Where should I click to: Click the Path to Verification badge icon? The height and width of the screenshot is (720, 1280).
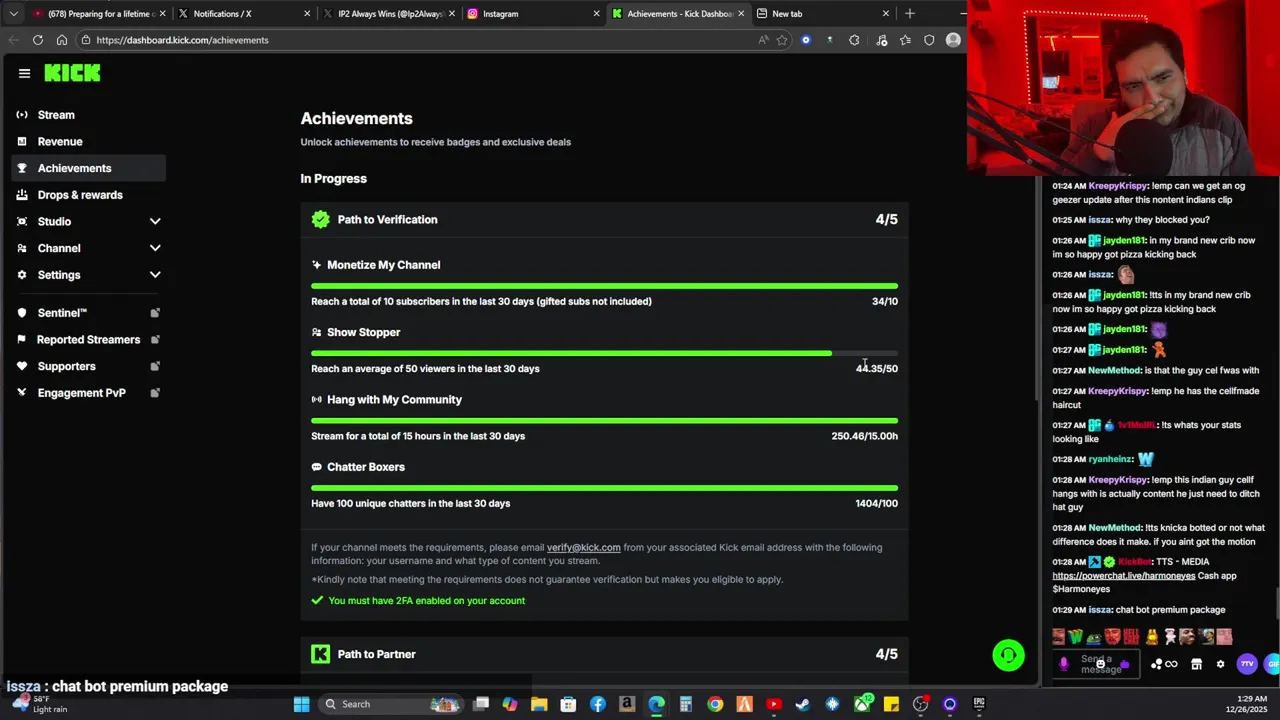pyautogui.click(x=320, y=219)
